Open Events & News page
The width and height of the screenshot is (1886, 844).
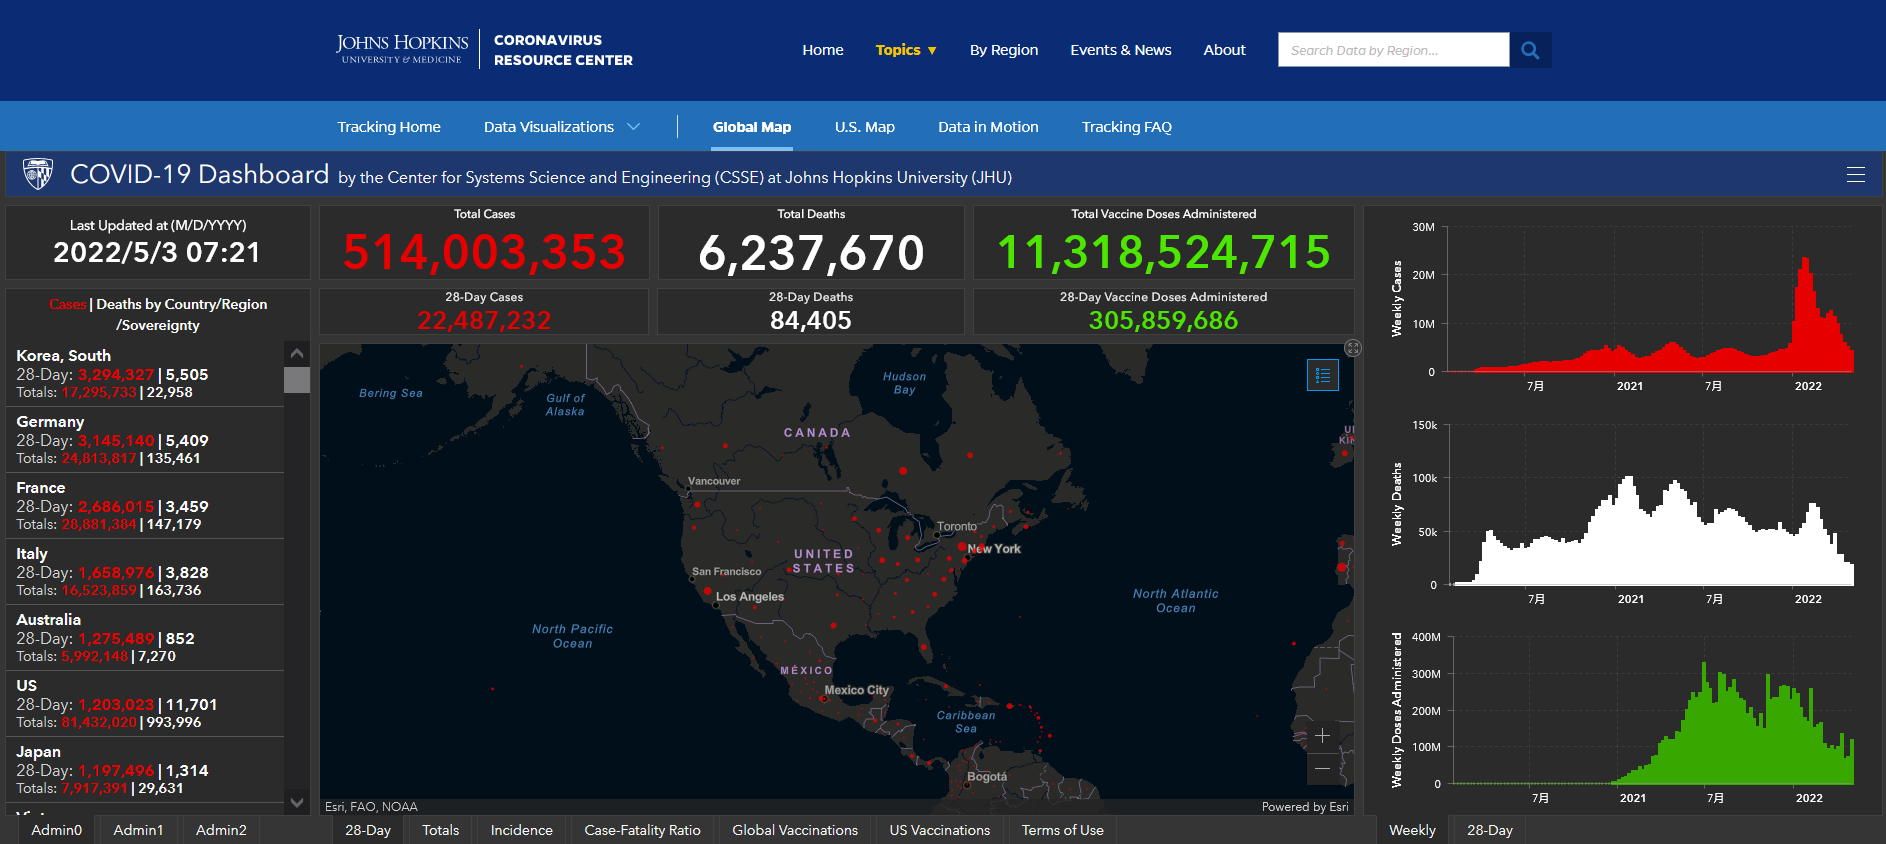(x=1121, y=50)
